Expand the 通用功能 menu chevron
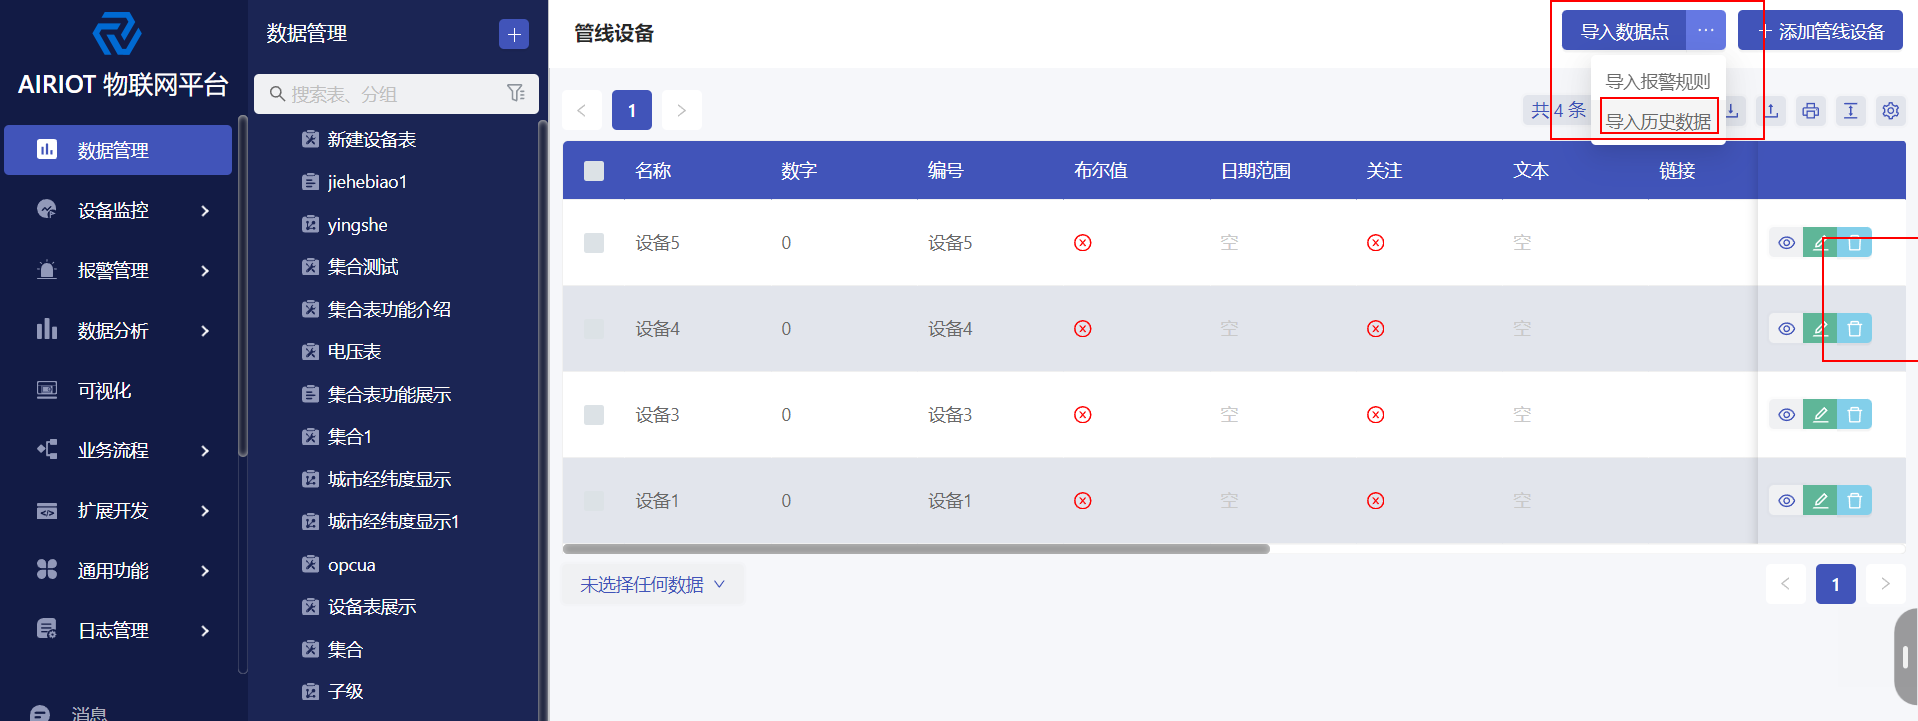Image resolution: width=1918 pixels, height=721 pixels. 205,571
